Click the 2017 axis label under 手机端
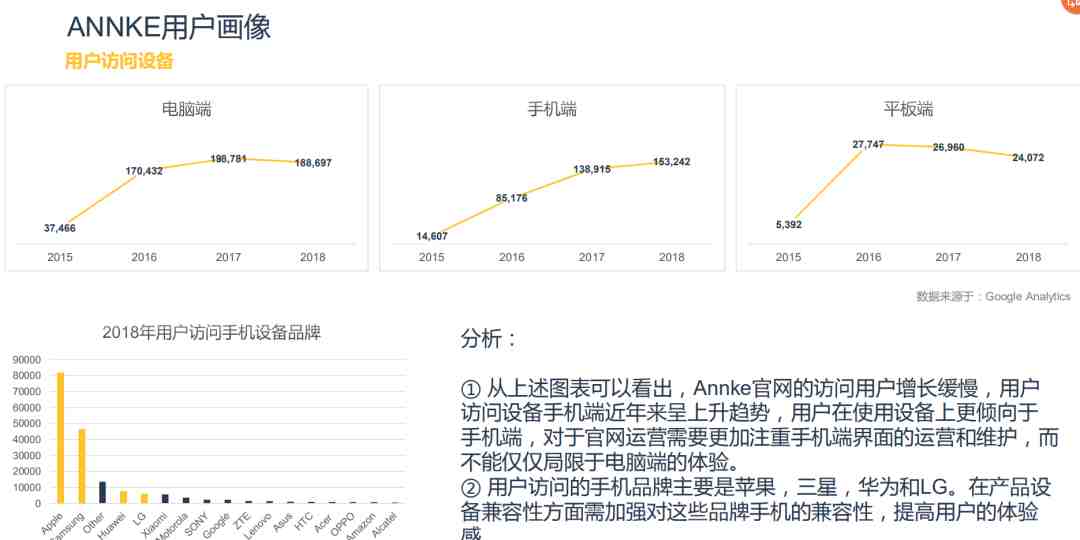Image resolution: width=1080 pixels, height=540 pixels. [592, 258]
